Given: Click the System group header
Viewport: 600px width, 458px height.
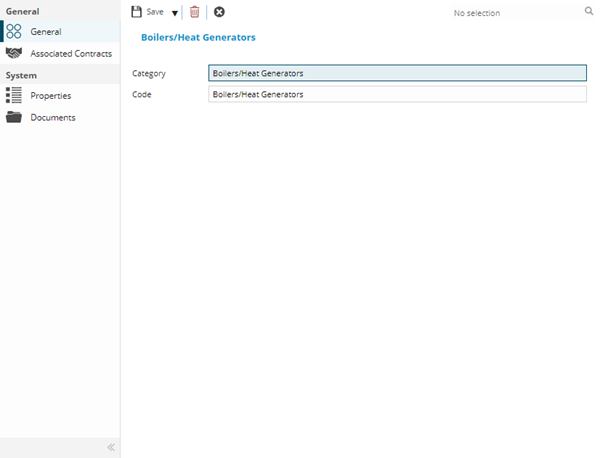Looking at the screenshot, I should (22, 75).
